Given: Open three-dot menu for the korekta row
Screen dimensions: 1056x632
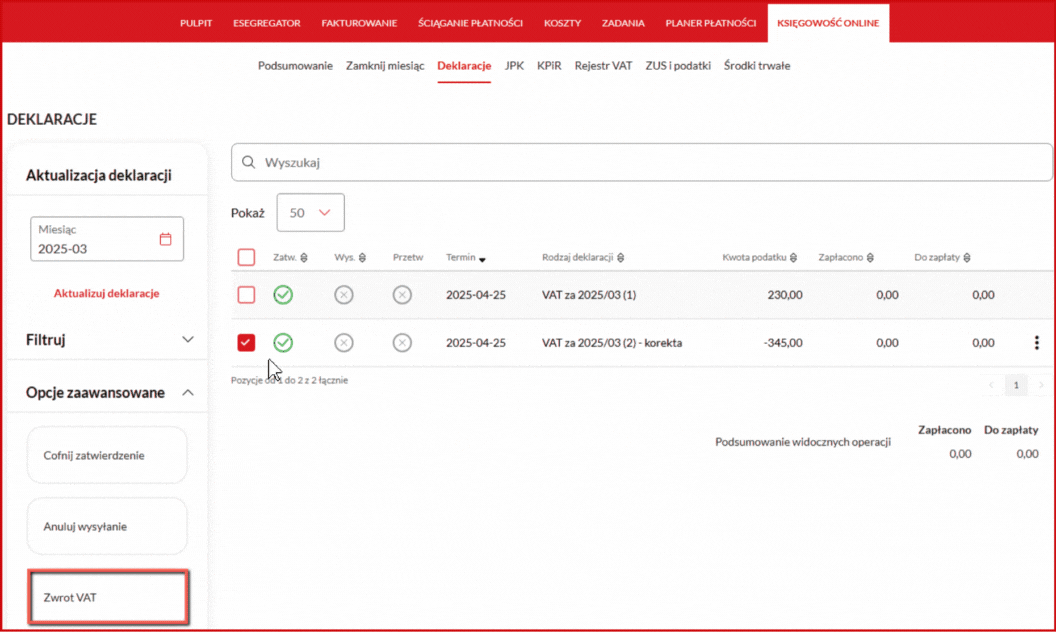Looking at the screenshot, I should [1036, 343].
